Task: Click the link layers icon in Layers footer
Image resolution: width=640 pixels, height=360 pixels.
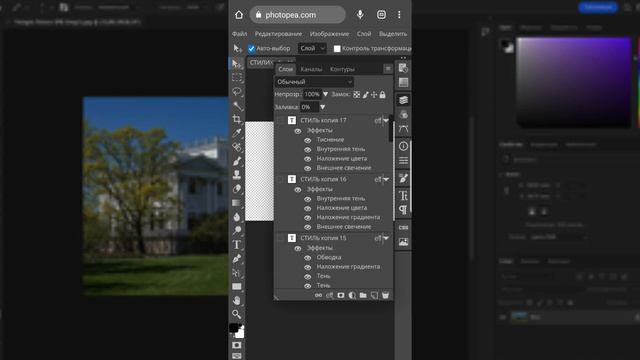Action: tap(318, 295)
